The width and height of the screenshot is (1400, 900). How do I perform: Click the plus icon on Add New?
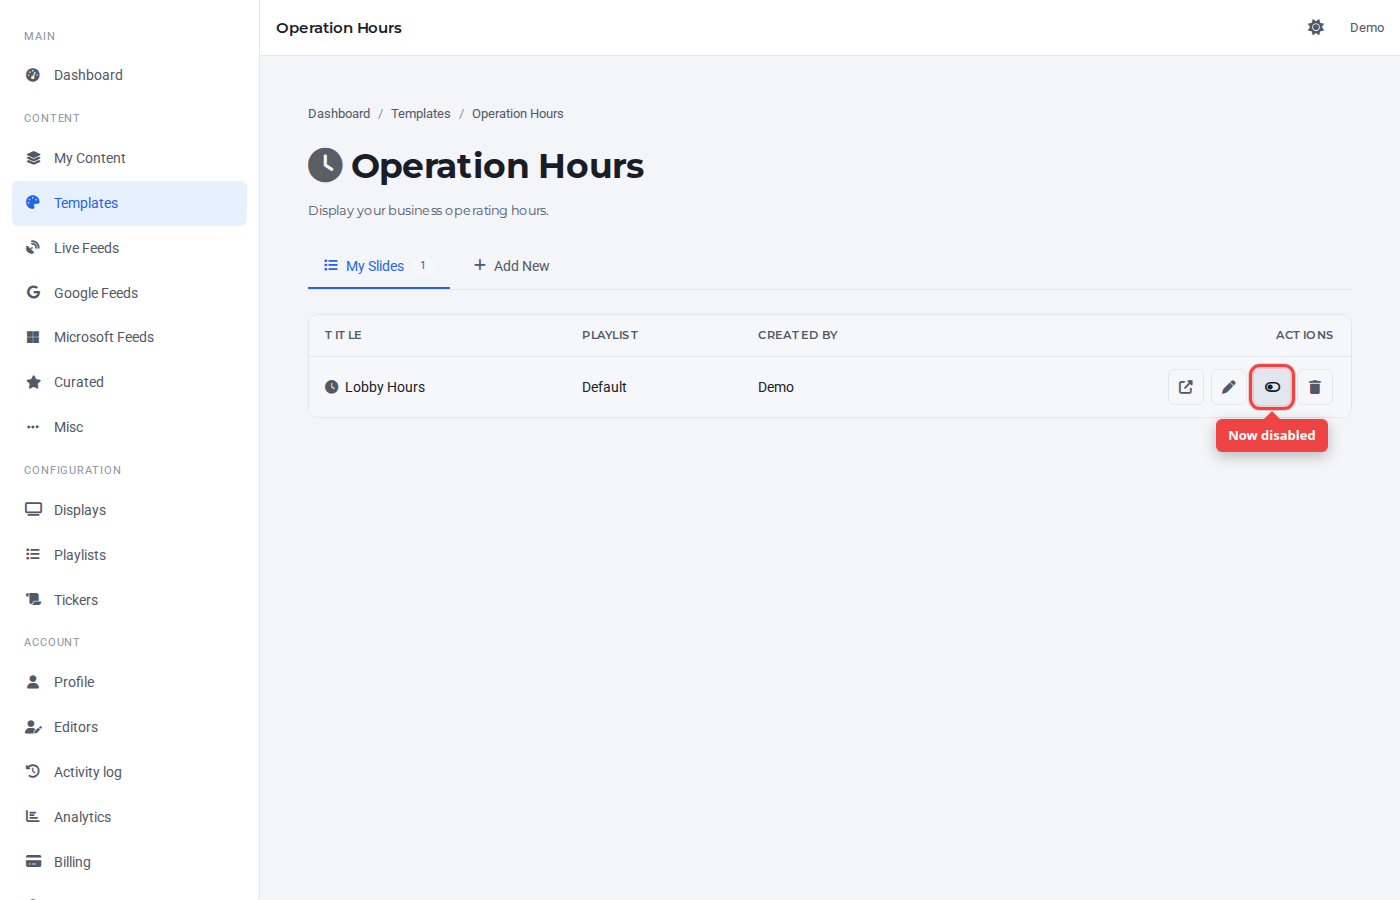pyautogui.click(x=480, y=265)
